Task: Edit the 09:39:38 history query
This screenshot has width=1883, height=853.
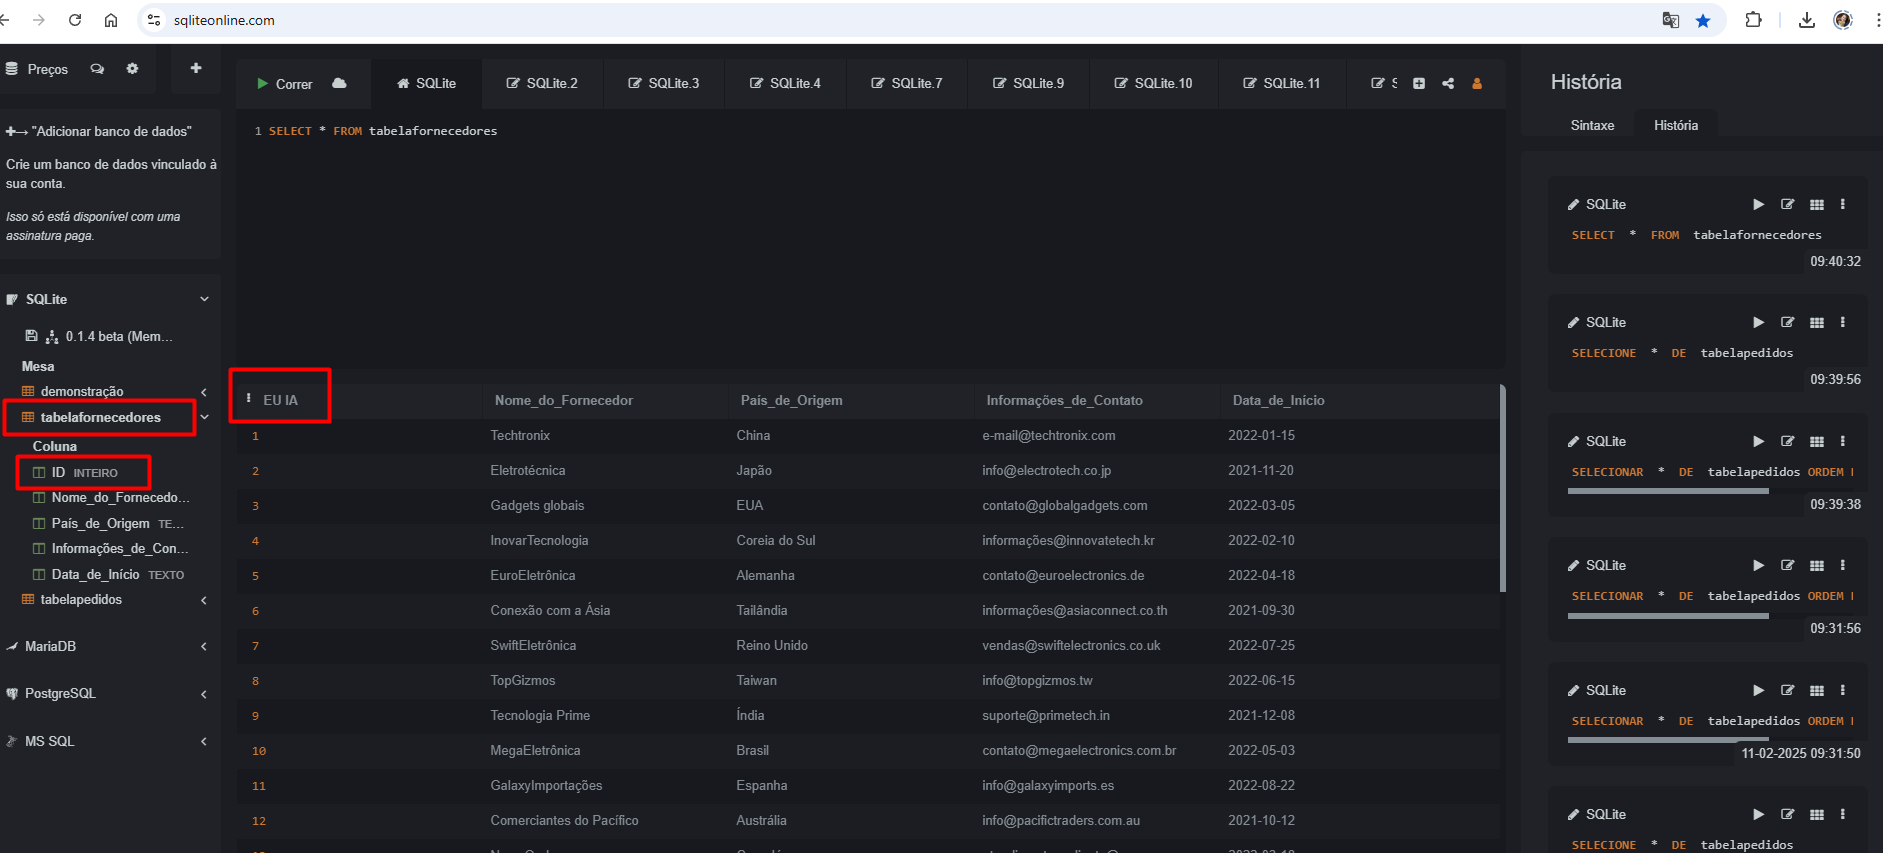Action: click(x=1787, y=441)
